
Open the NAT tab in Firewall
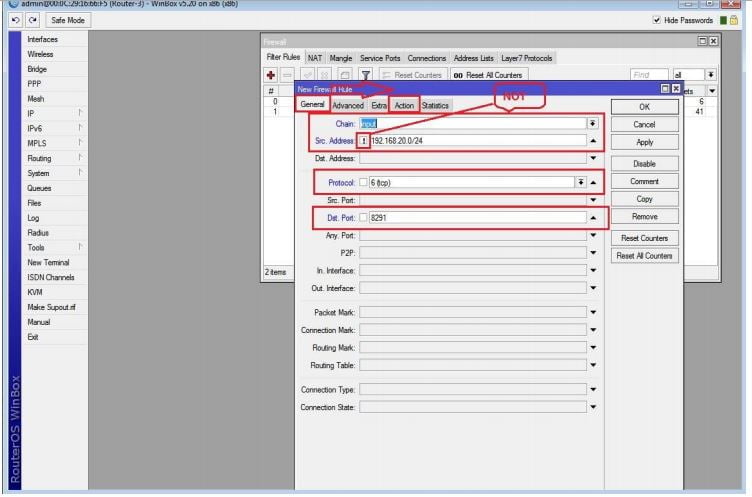[315, 58]
